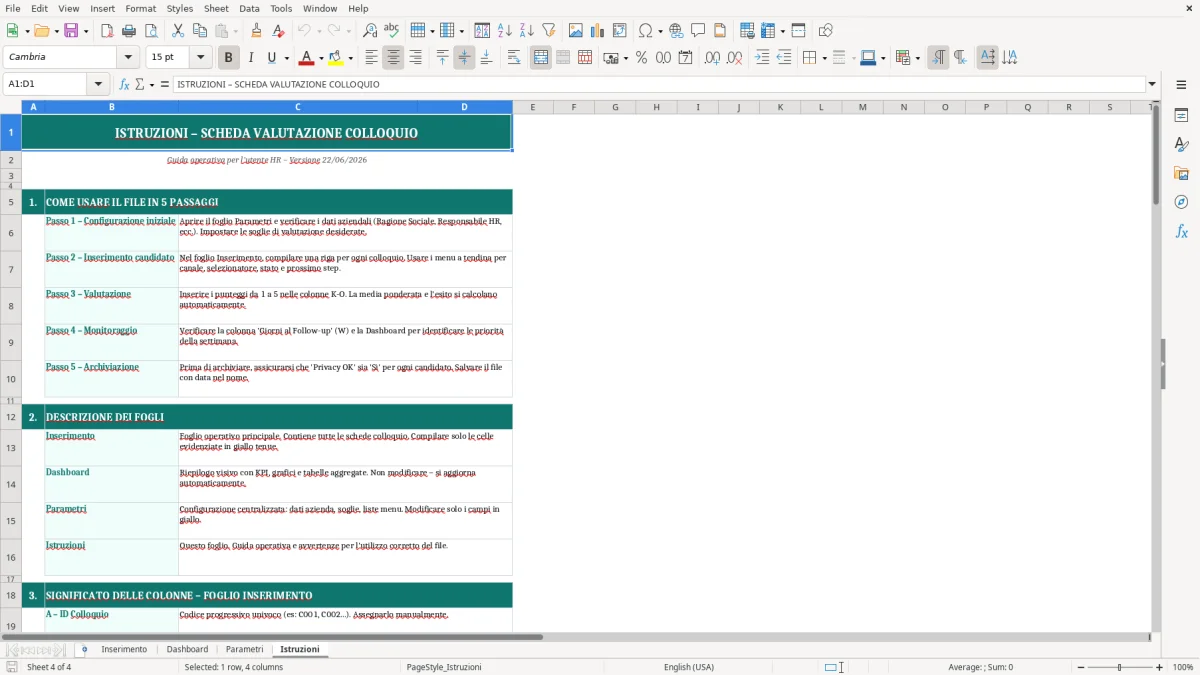Apply the yellow background color swatch
This screenshot has width=1200, height=675.
[336, 58]
